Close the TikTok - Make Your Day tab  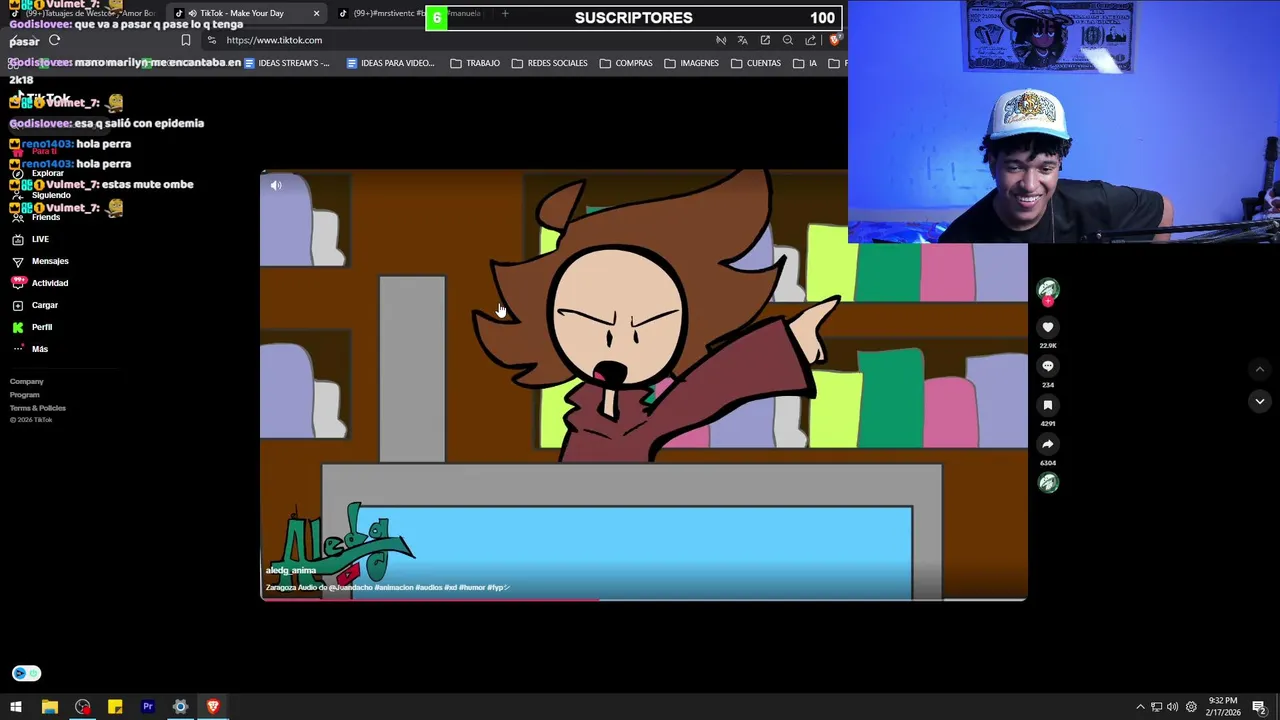click(x=316, y=13)
